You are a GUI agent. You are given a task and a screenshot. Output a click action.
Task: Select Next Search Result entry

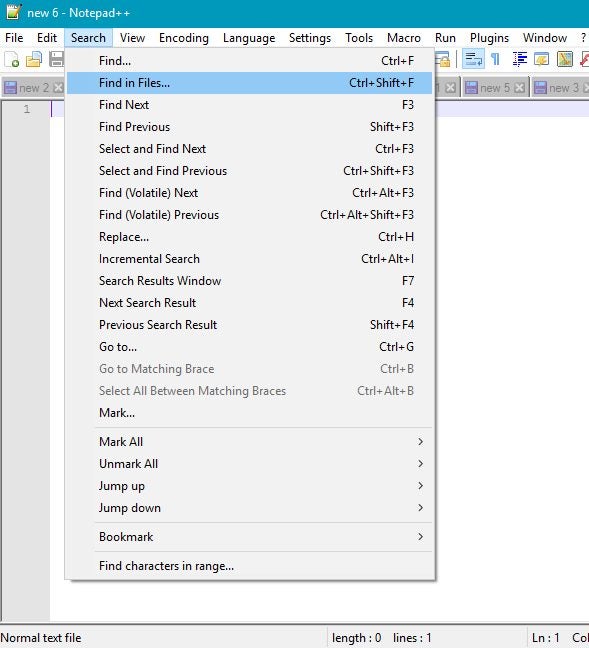coord(249,303)
